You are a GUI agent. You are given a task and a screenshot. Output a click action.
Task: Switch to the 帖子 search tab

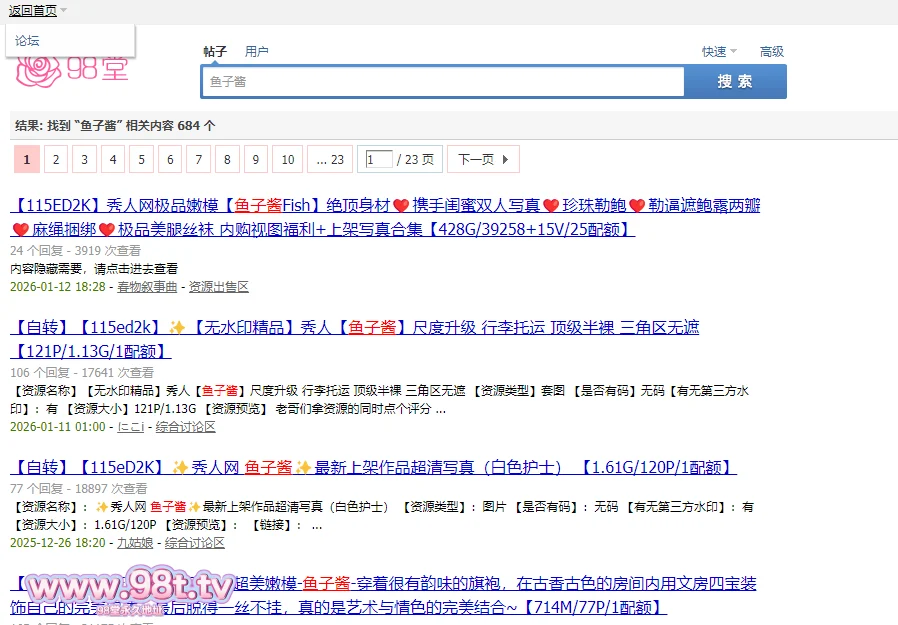[x=215, y=52]
